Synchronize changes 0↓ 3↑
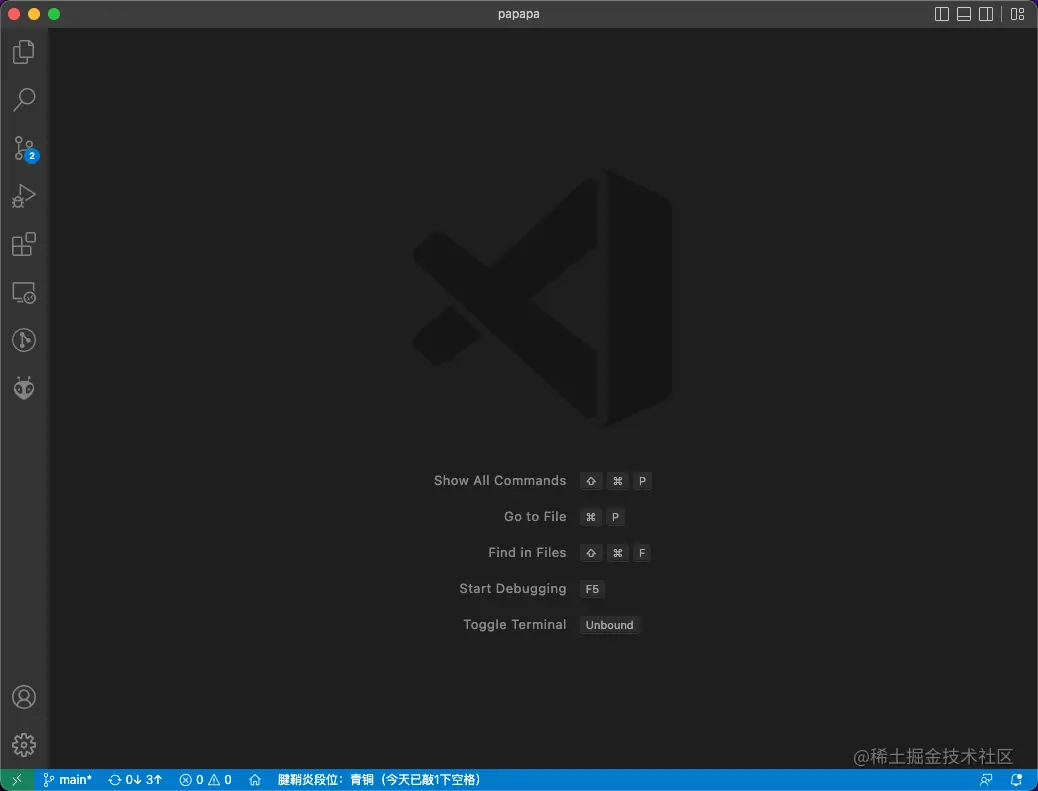The width and height of the screenshot is (1038, 791). tap(136, 780)
